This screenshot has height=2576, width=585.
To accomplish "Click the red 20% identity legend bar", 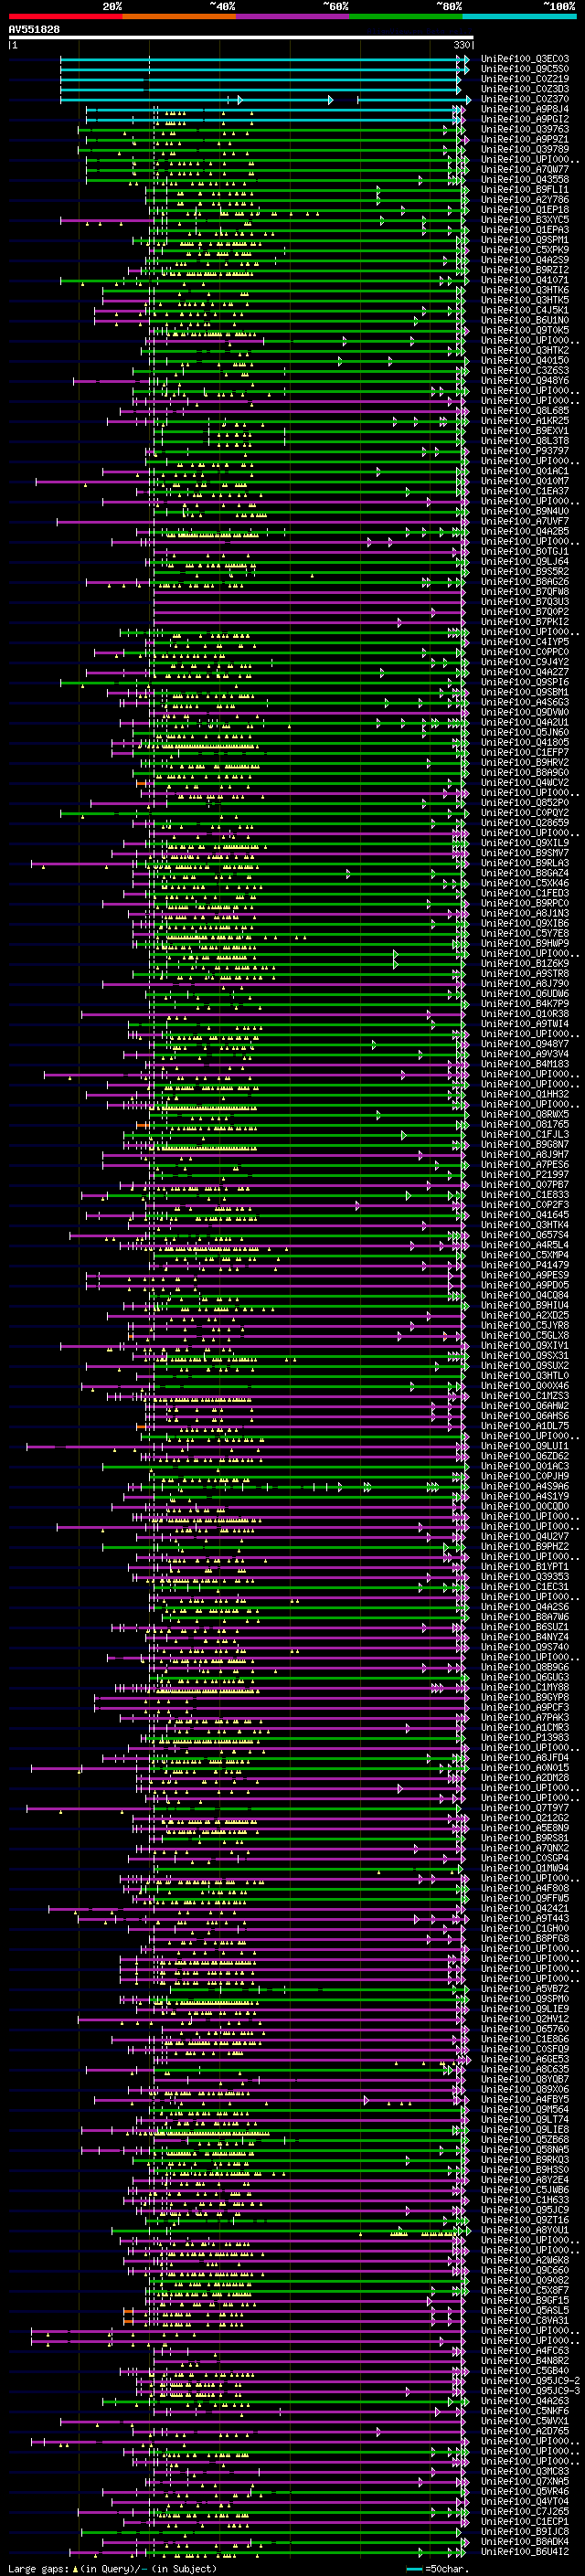I will pyautogui.click(x=65, y=16).
